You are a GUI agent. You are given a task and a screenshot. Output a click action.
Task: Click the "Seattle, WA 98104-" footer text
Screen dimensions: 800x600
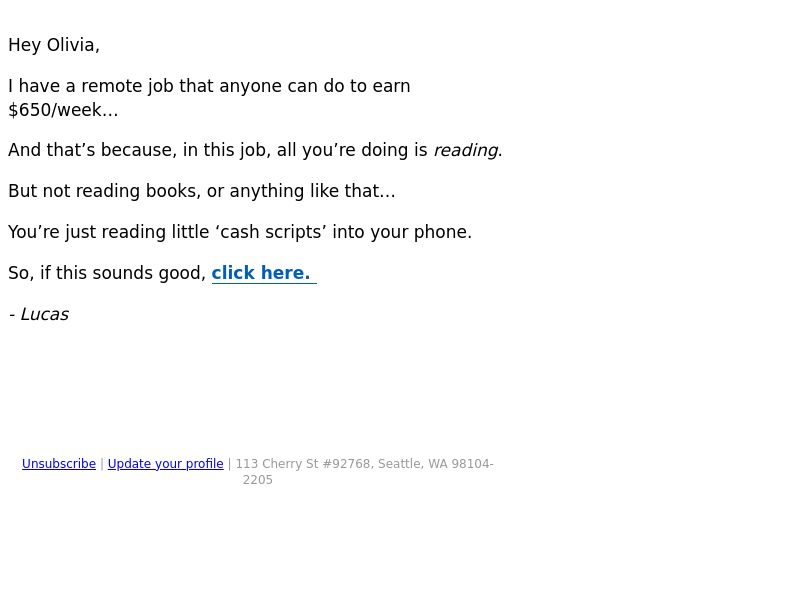coord(436,464)
